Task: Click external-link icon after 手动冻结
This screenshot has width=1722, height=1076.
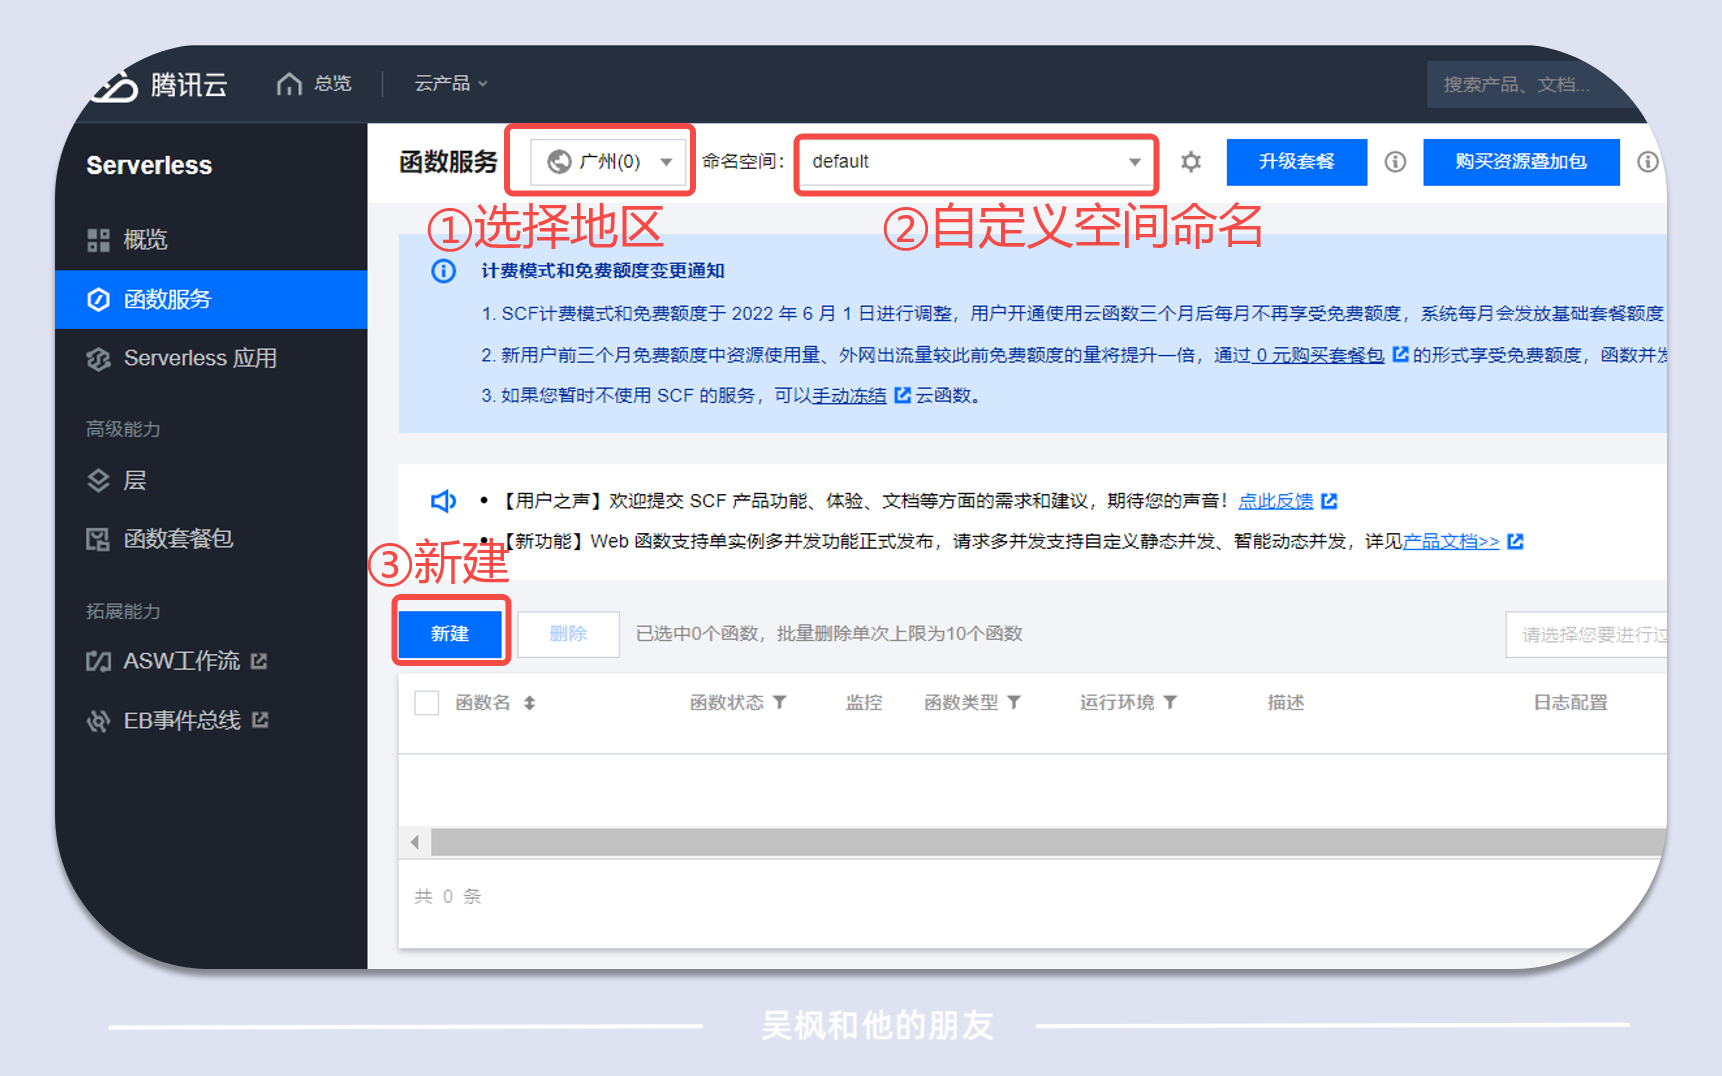Action: (902, 395)
